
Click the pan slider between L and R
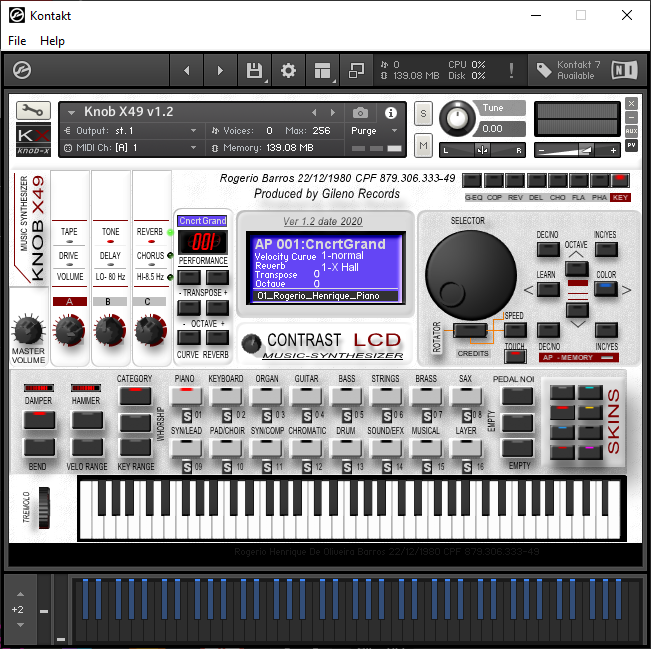click(482, 150)
